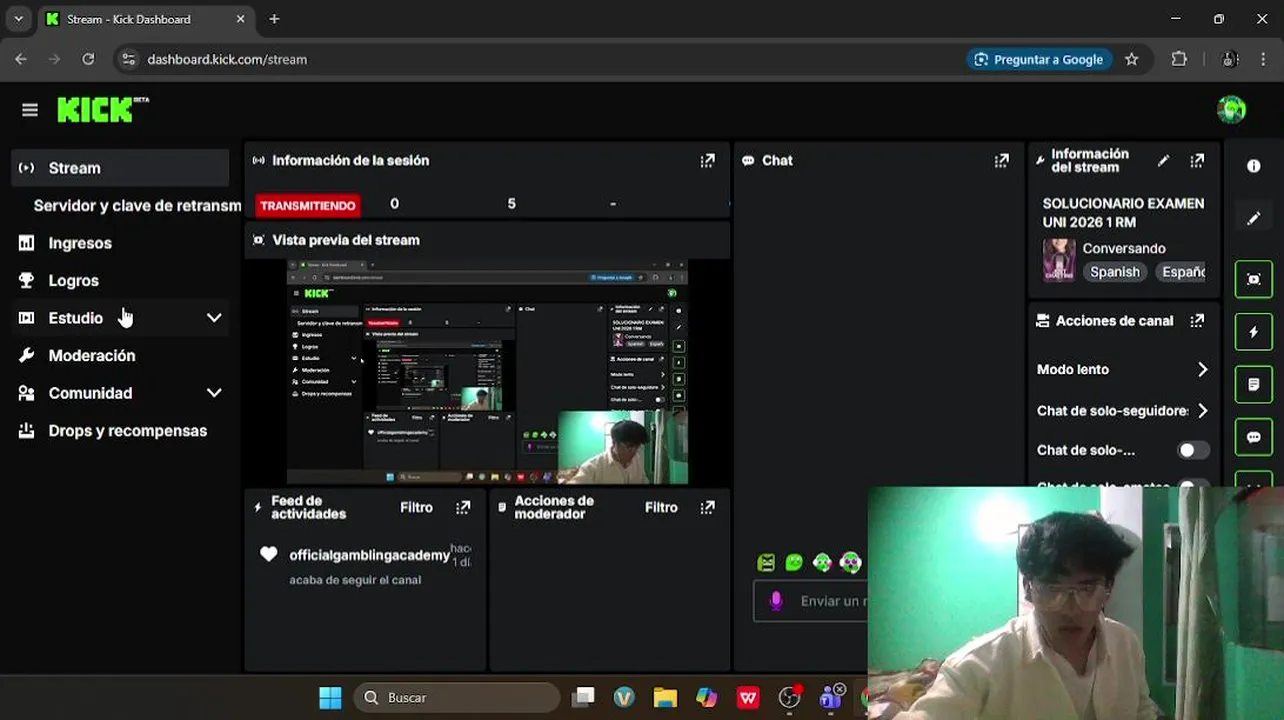Click the heart icon next to officialgamblingacademy
Screen dimensions: 1284x720
tap(269, 554)
